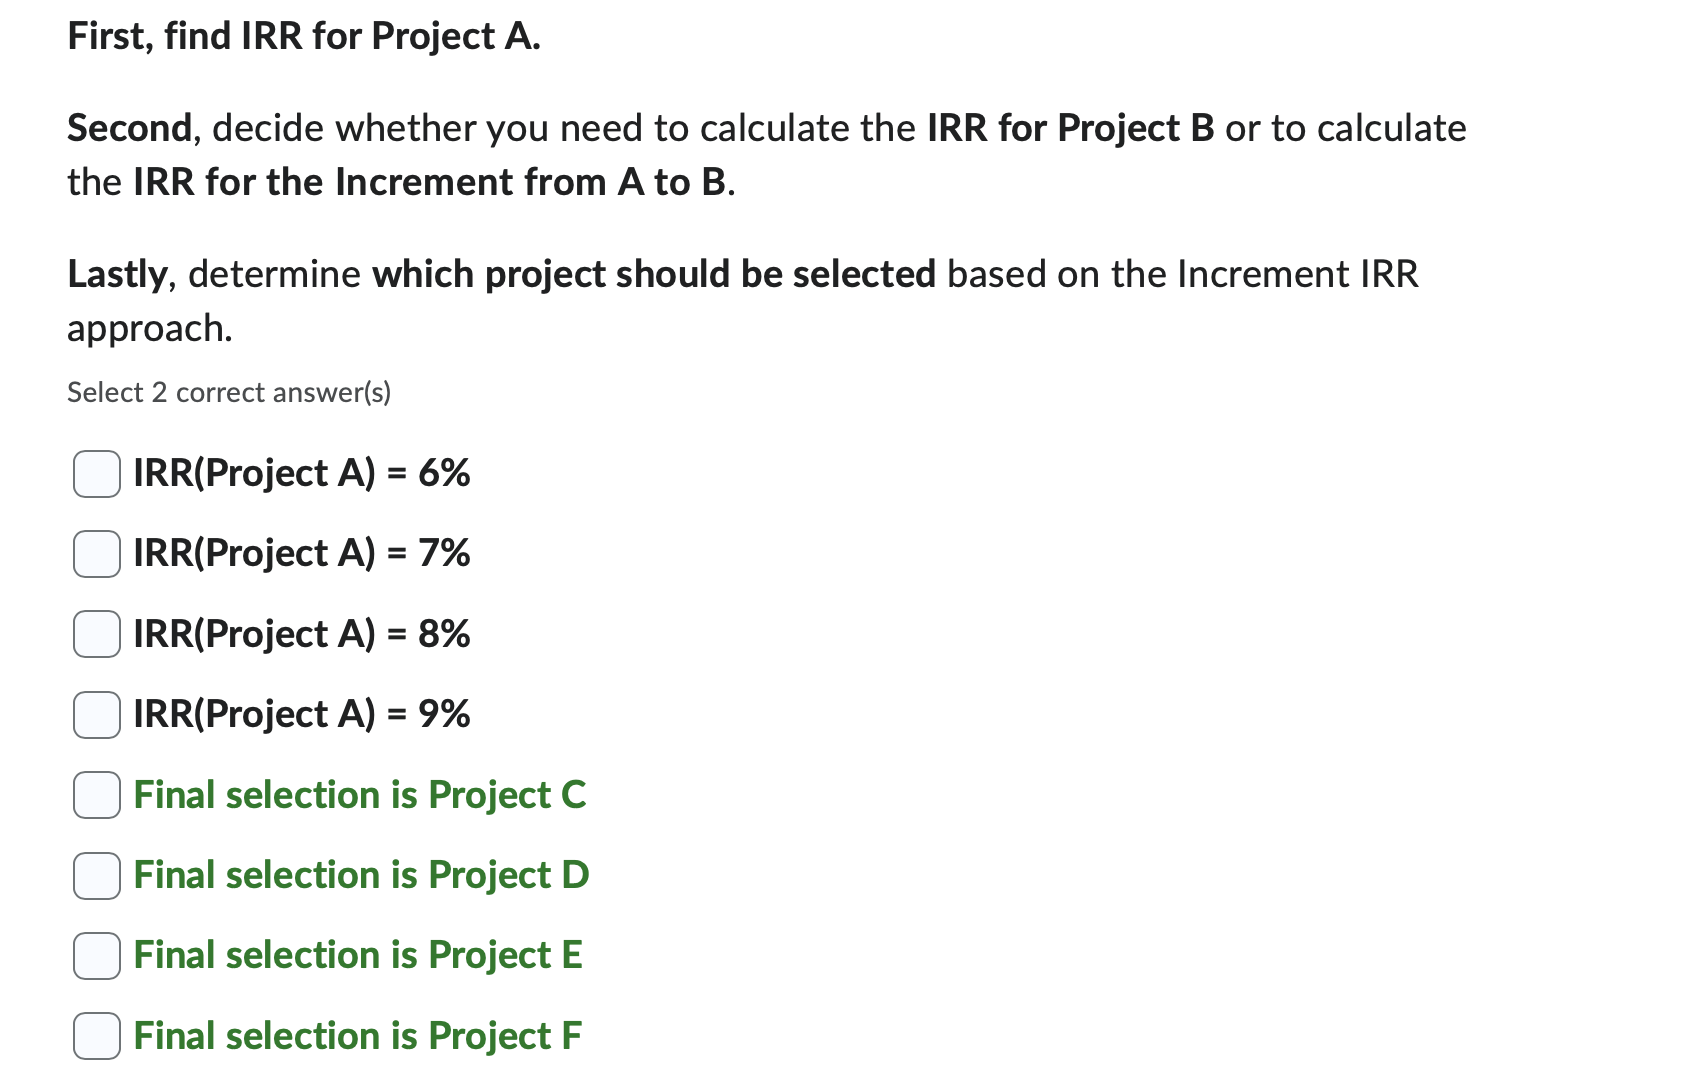The width and height of the screenshot is (1694, 1088).
Task: Click the green Final selection is Project D text
Action: tap(360, 876)
